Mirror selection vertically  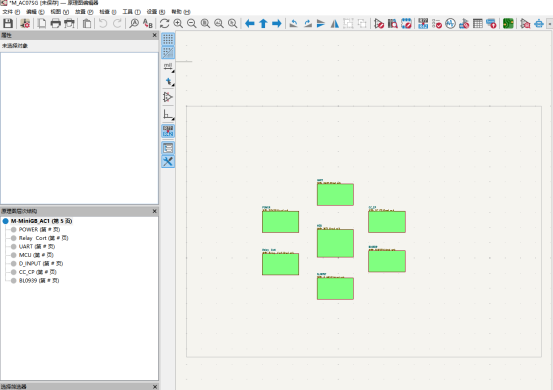tap(321, 24)
